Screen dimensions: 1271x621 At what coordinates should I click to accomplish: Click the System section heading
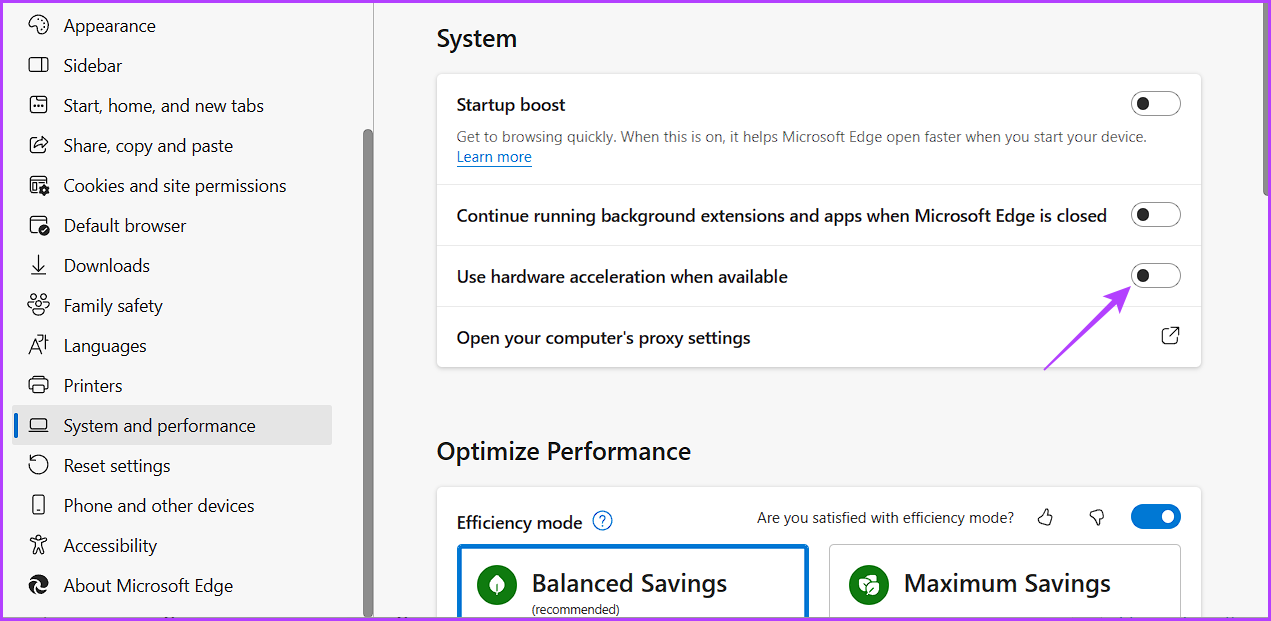click(477, 39)
